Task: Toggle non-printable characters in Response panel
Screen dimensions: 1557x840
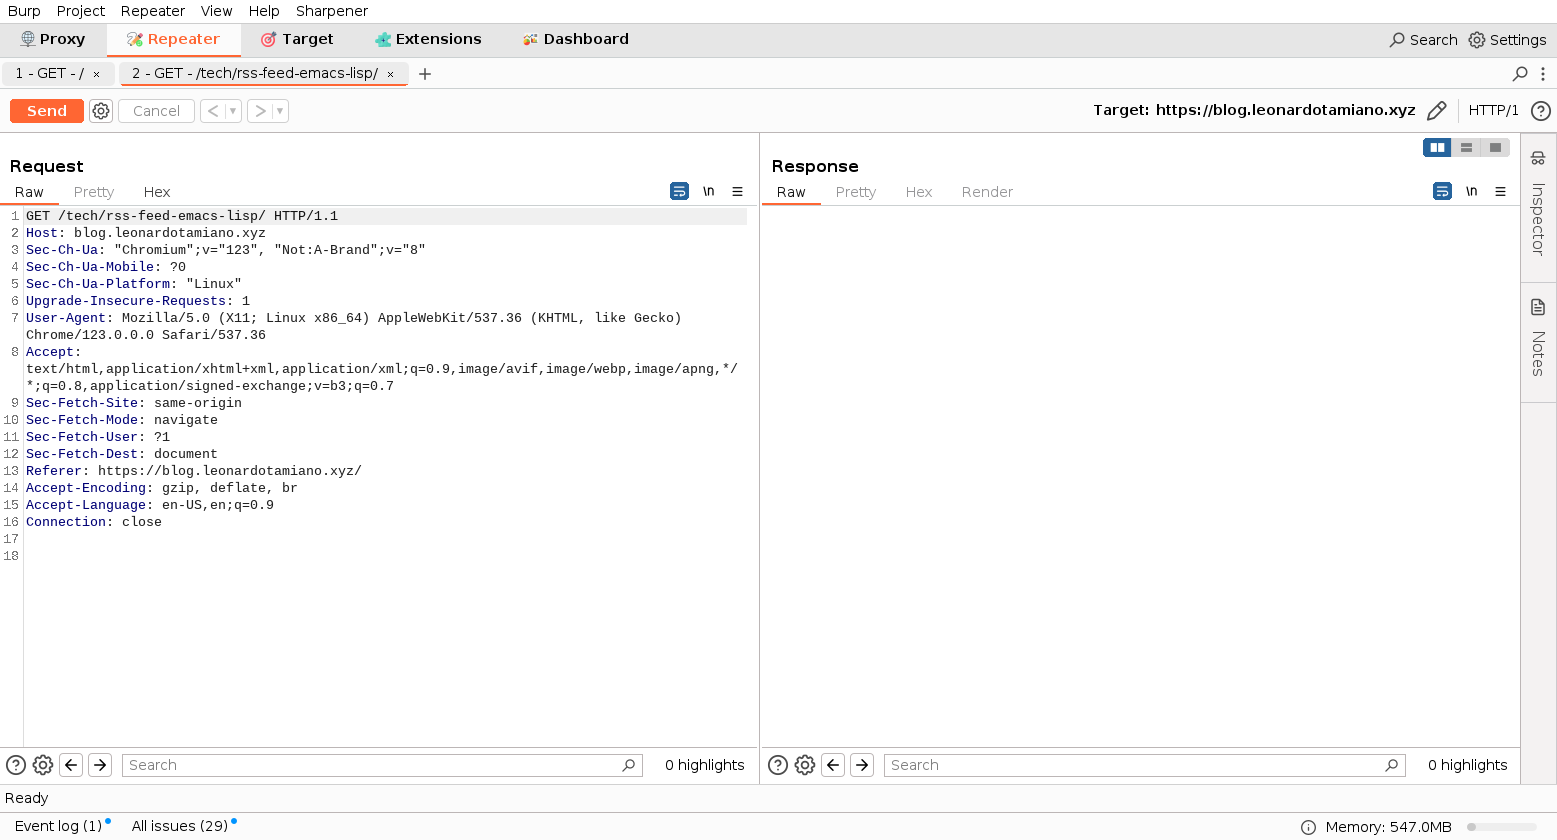Action: tap(1471, 191)
